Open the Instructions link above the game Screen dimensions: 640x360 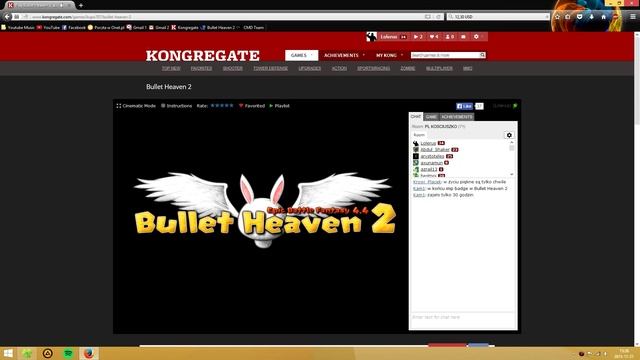point(176,106)
